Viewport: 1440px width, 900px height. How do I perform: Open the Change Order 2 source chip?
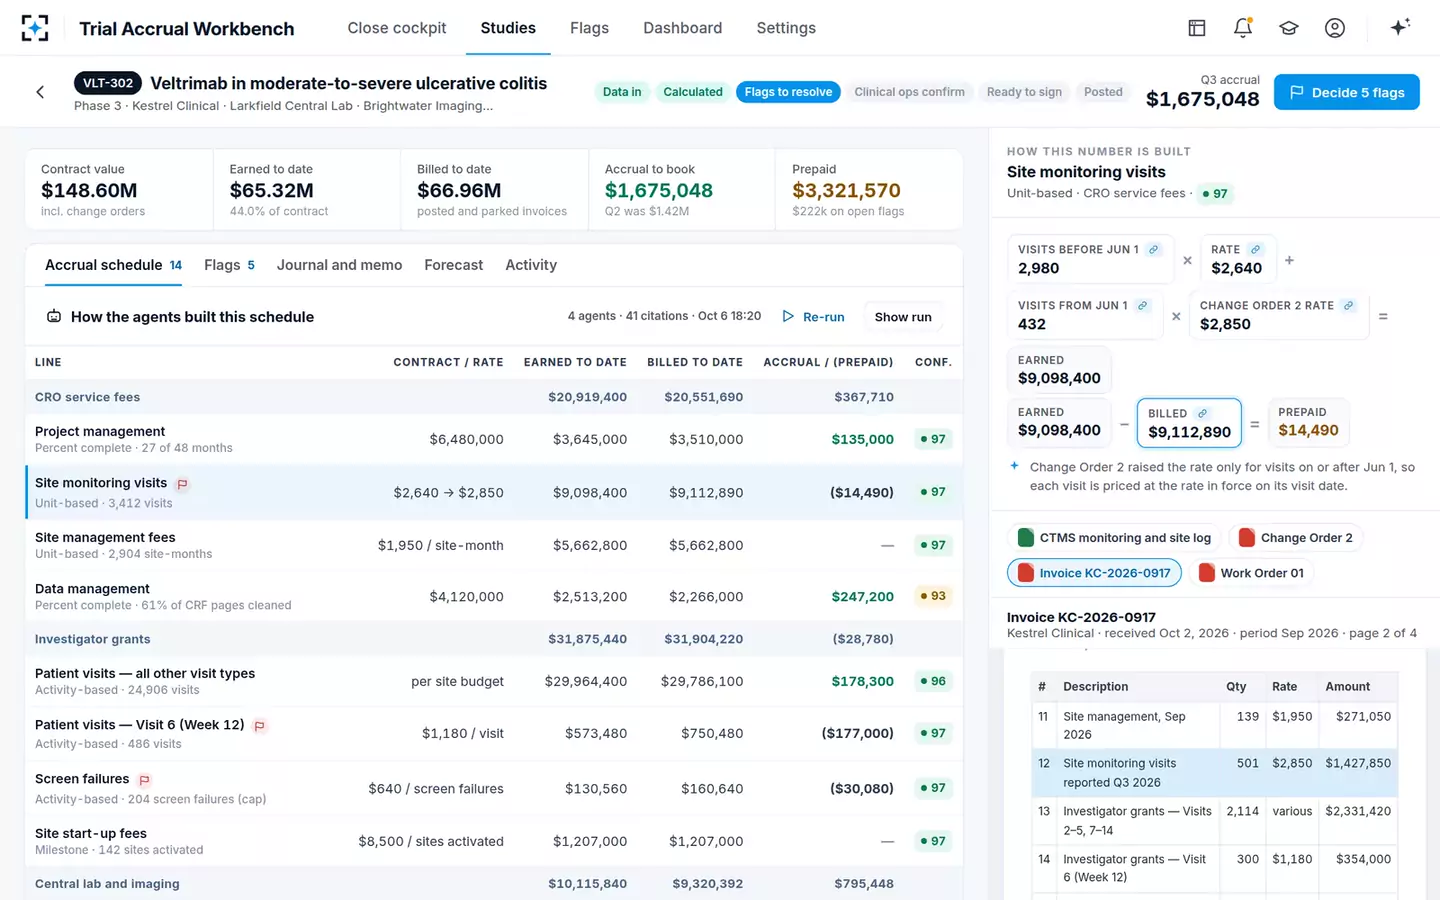click(1295, 538)
